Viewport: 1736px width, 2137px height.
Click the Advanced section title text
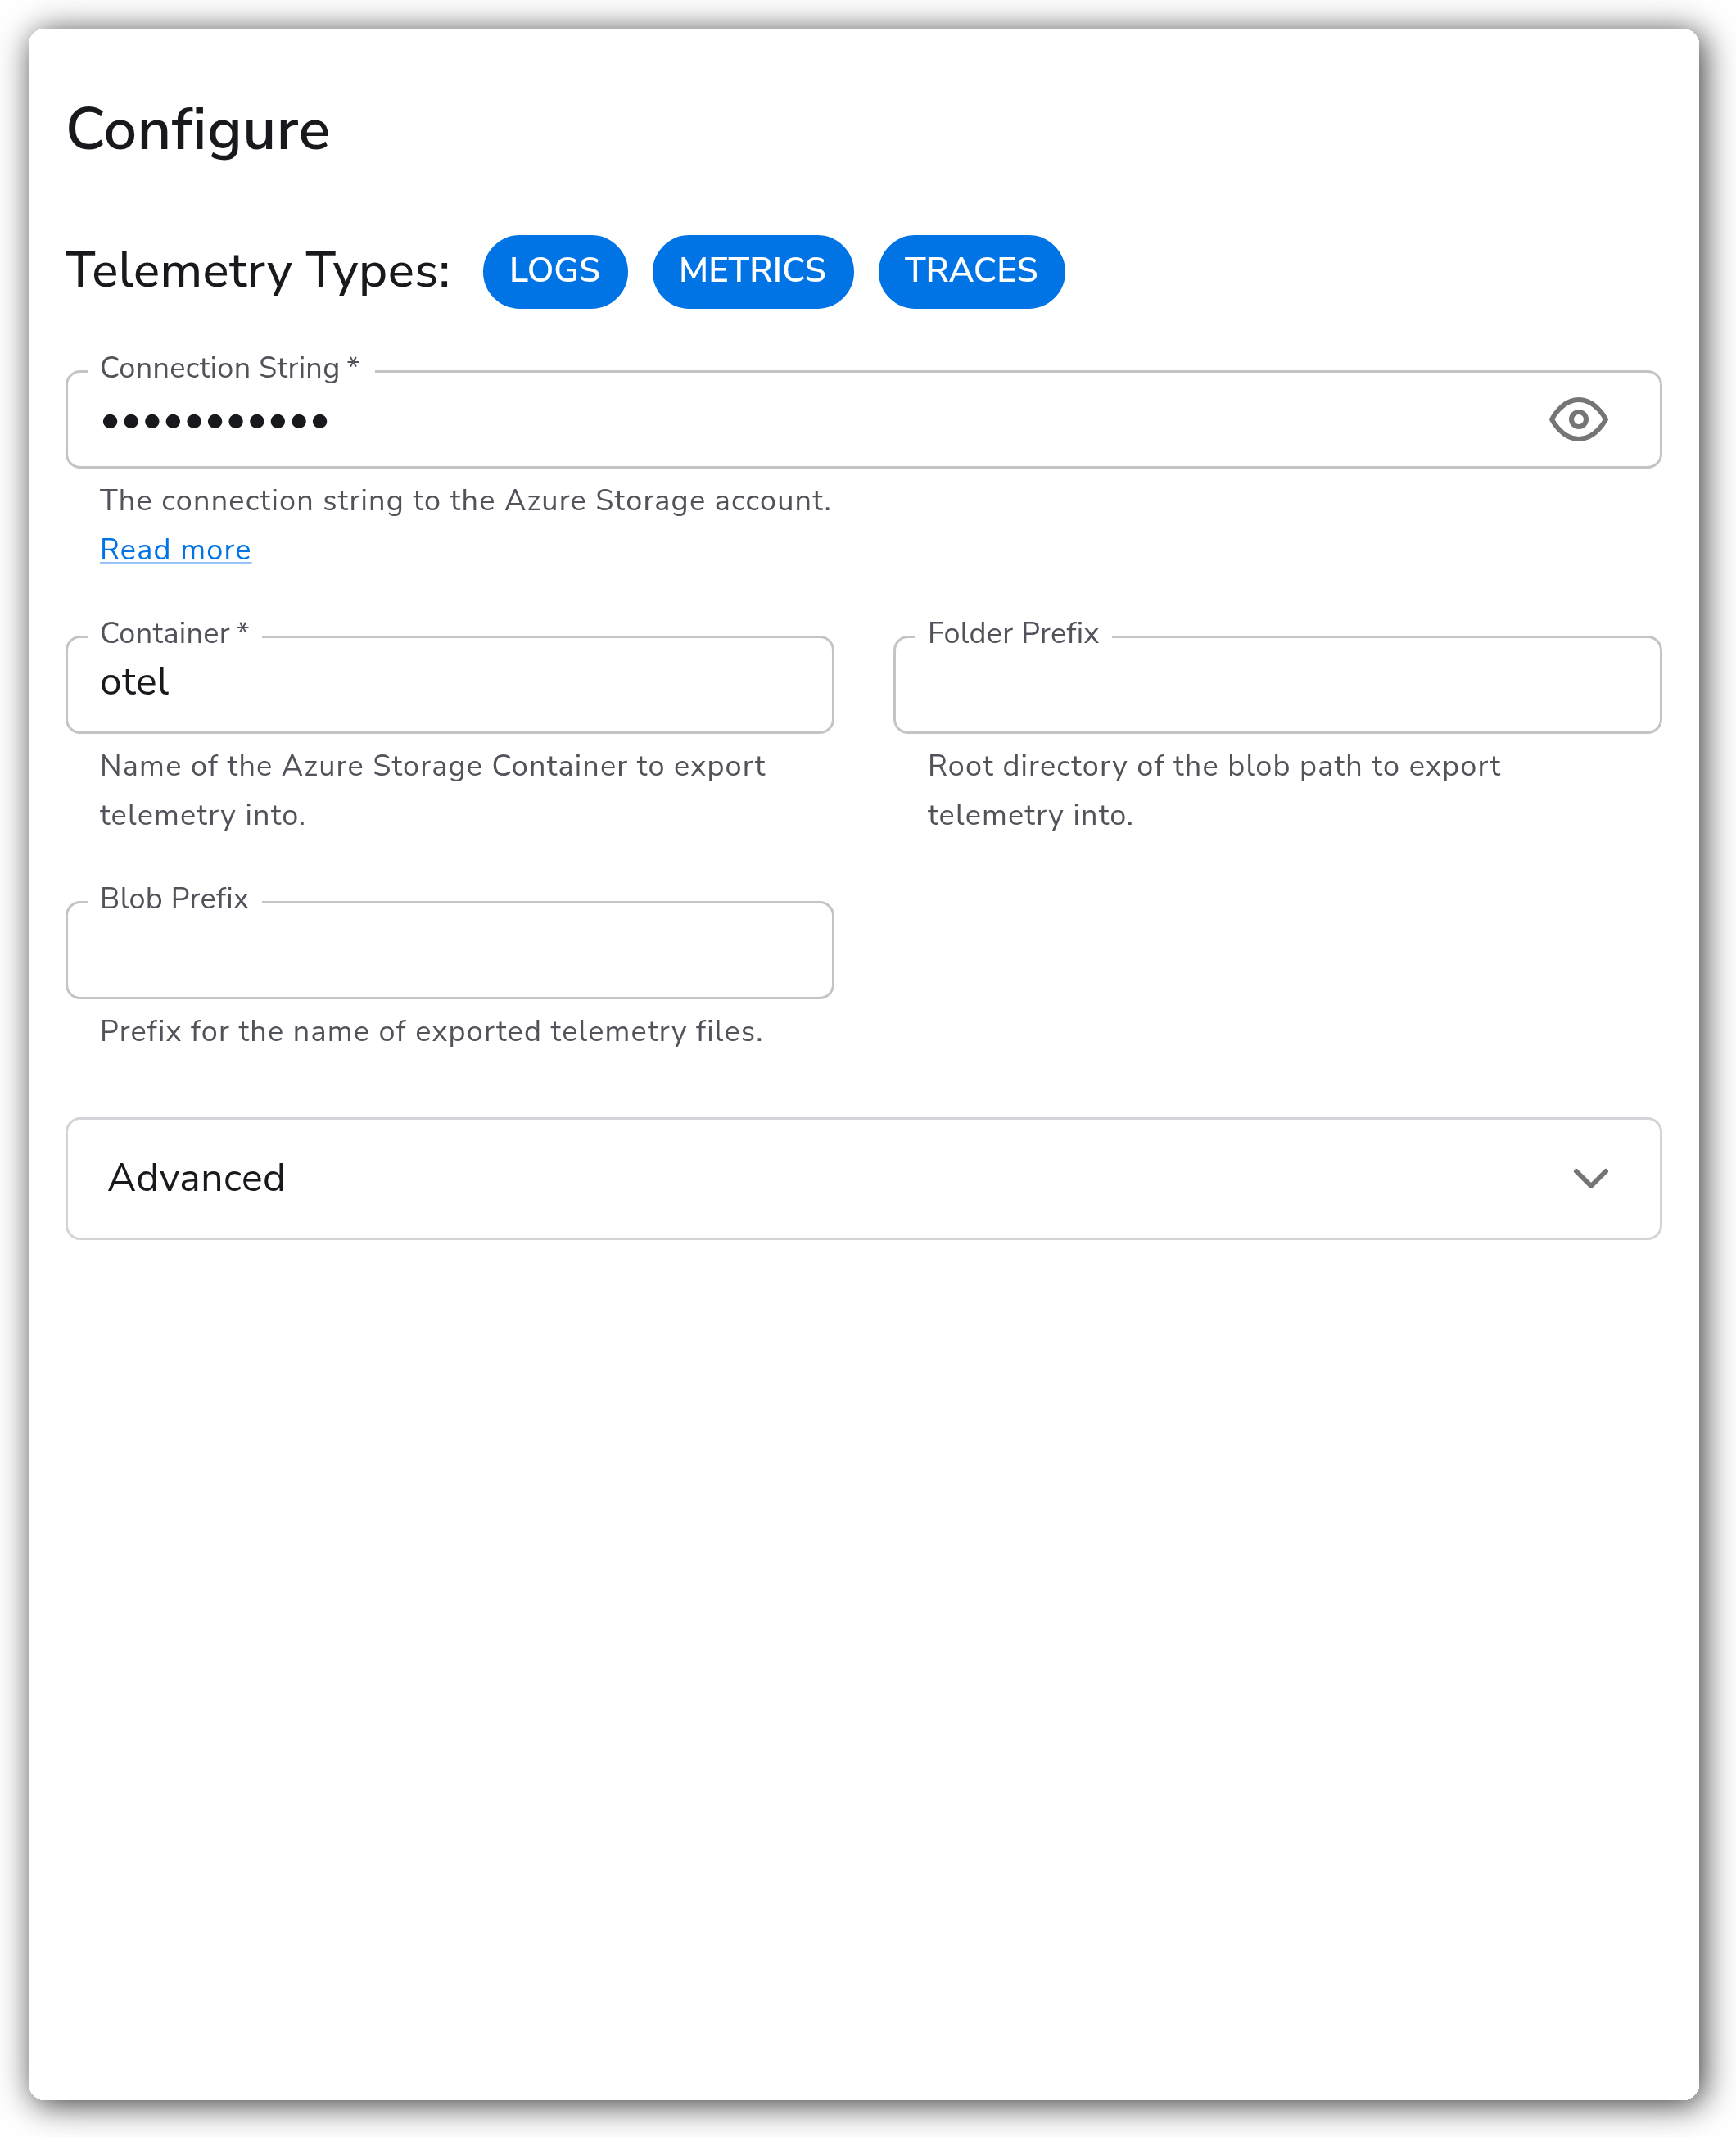click(196, 1178)
